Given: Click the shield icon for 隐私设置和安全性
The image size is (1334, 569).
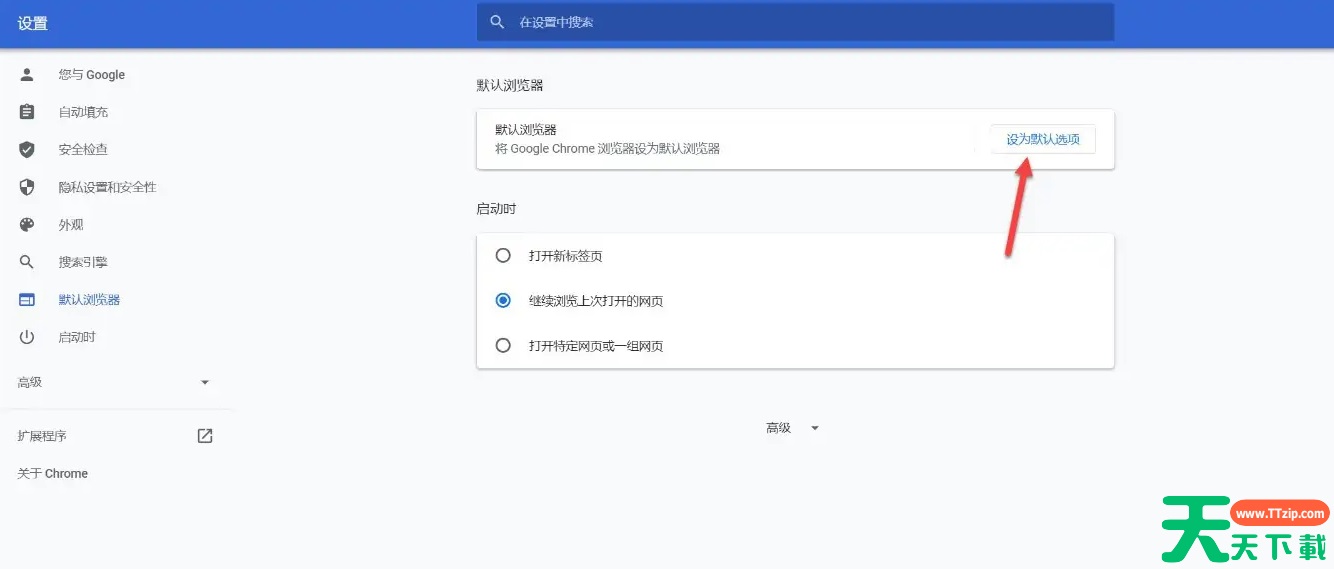Looking at the screenshot, I should pos(27,187).
